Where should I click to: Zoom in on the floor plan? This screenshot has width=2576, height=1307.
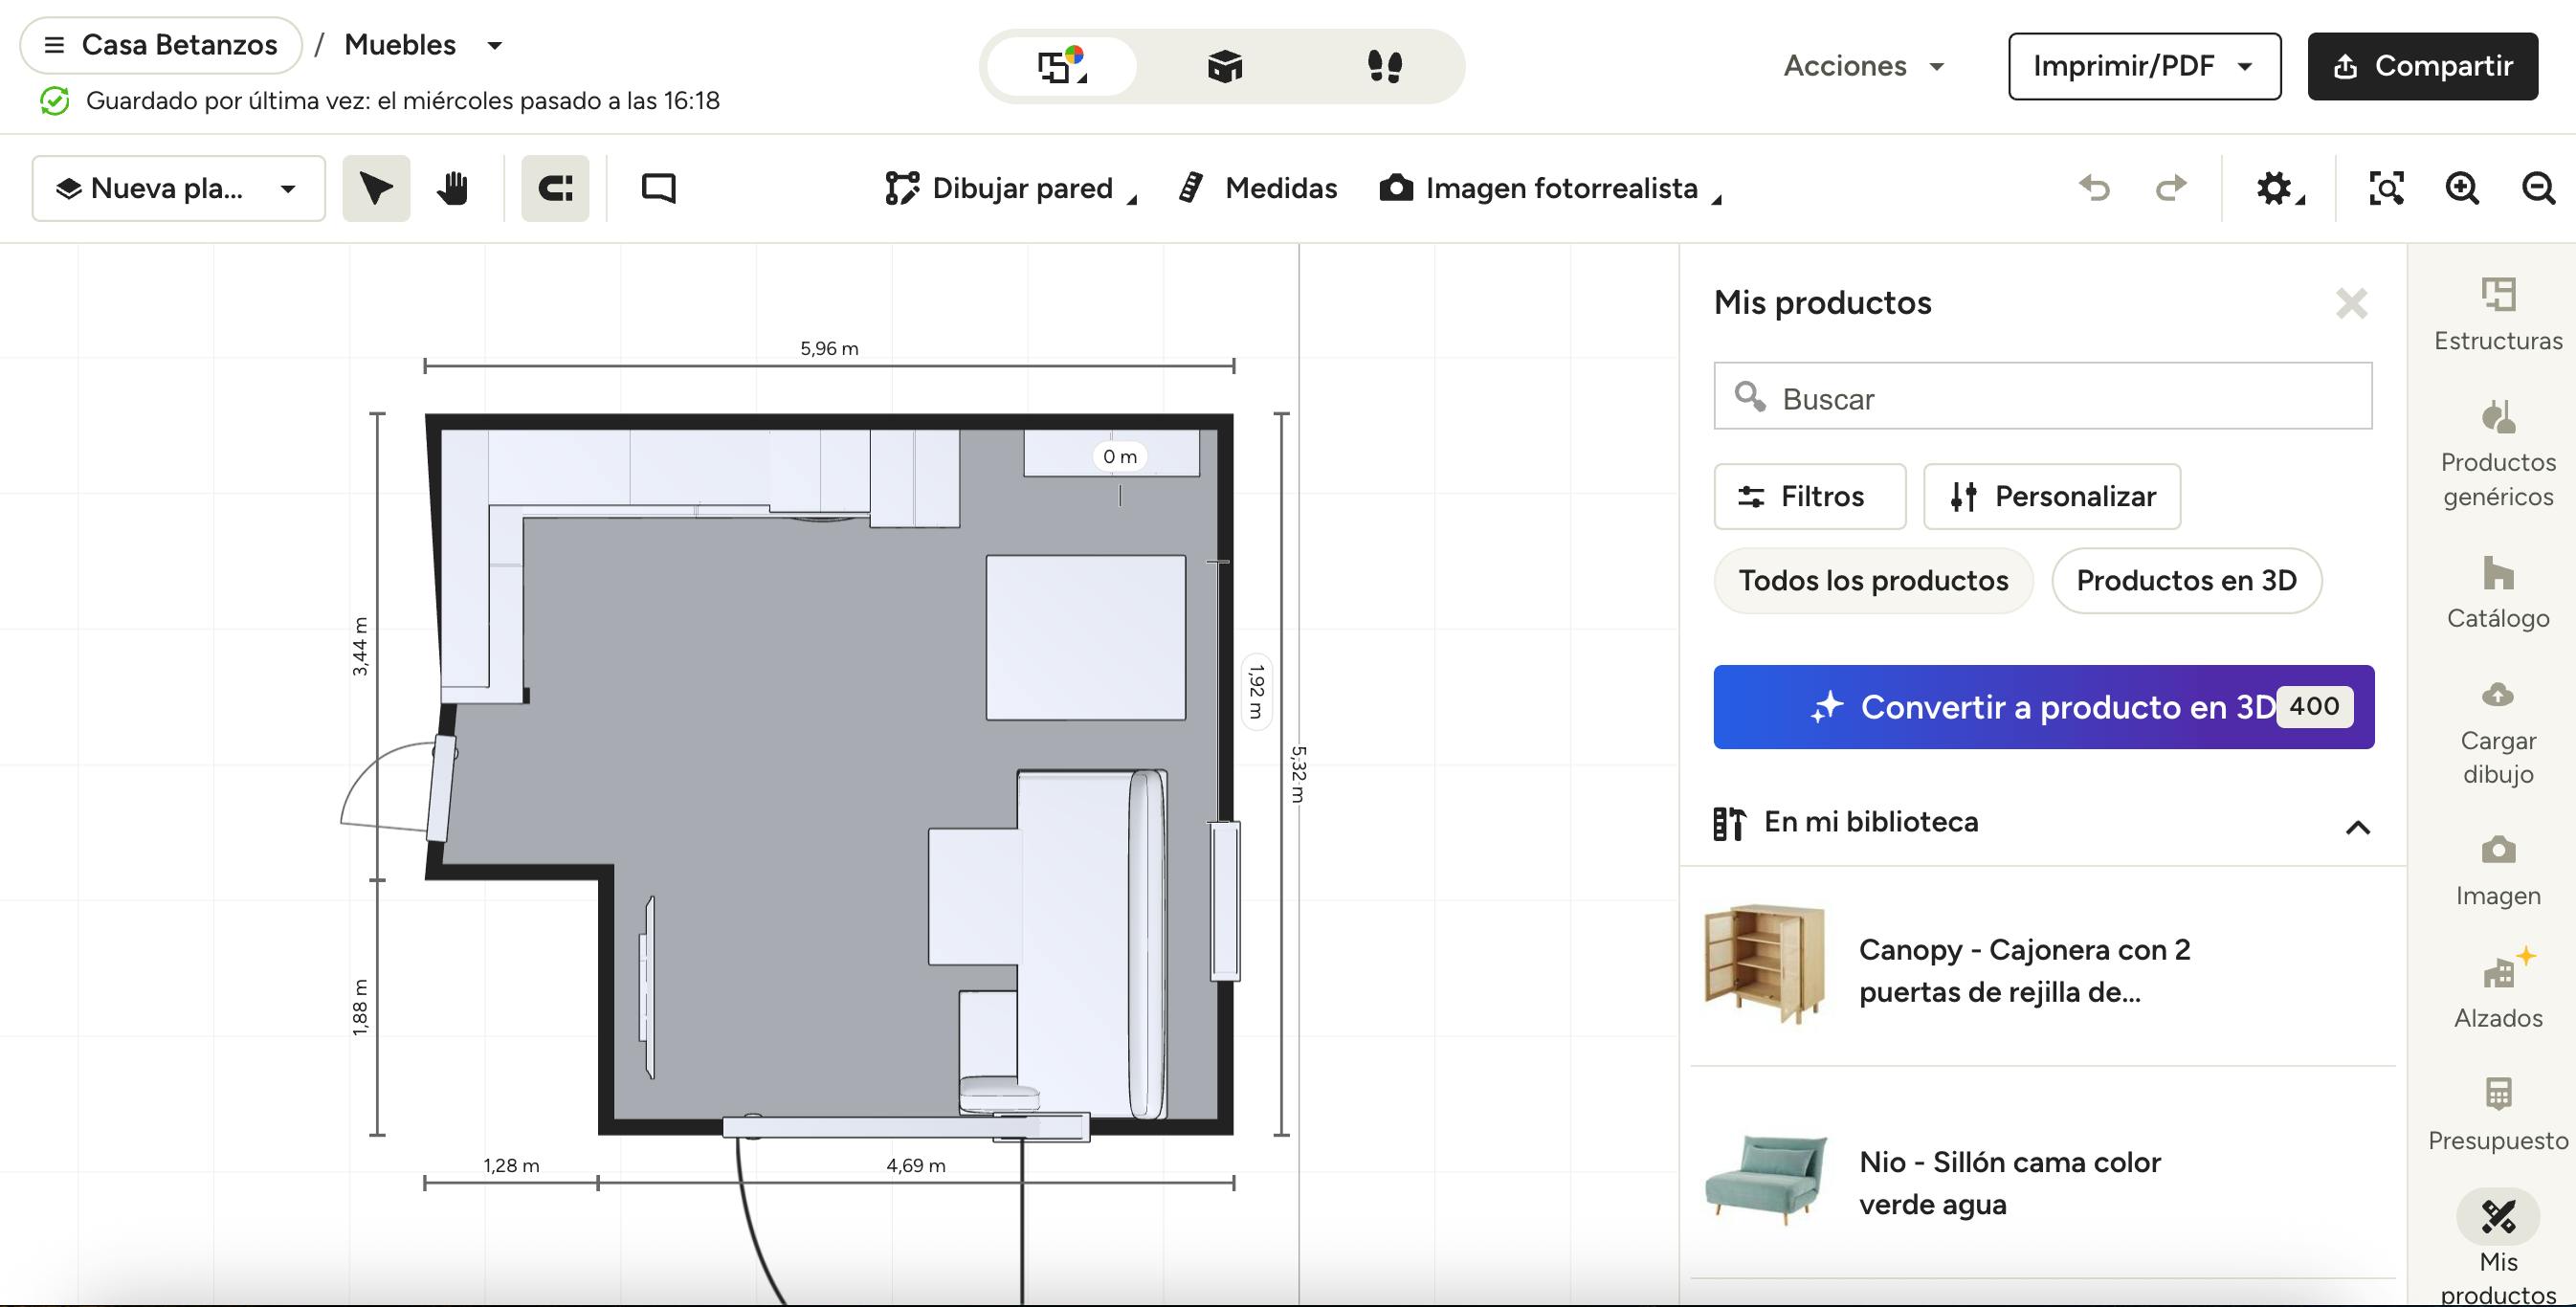(x=2462, y=188)
